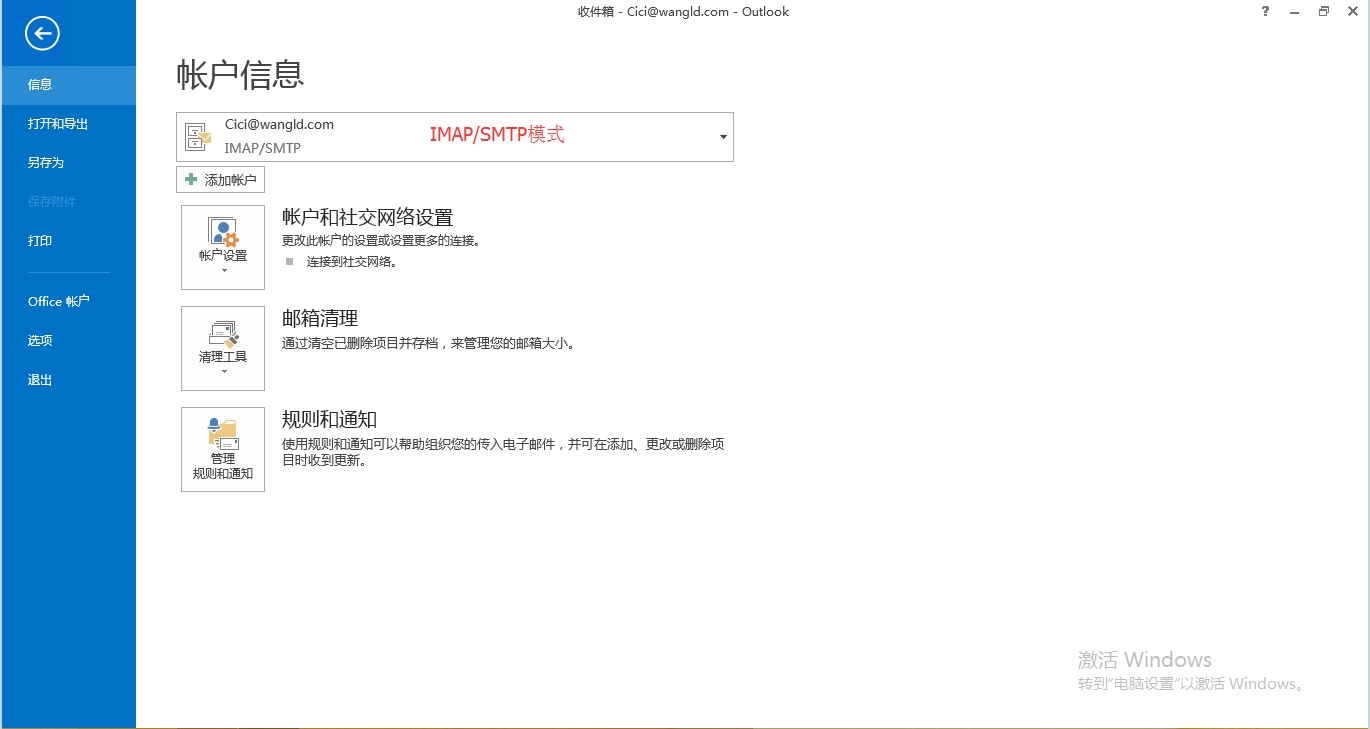The width and height of the screenshot is (1370, 729).
Task: Click the rules and alerts folder icon
Action: click(223, 434)
